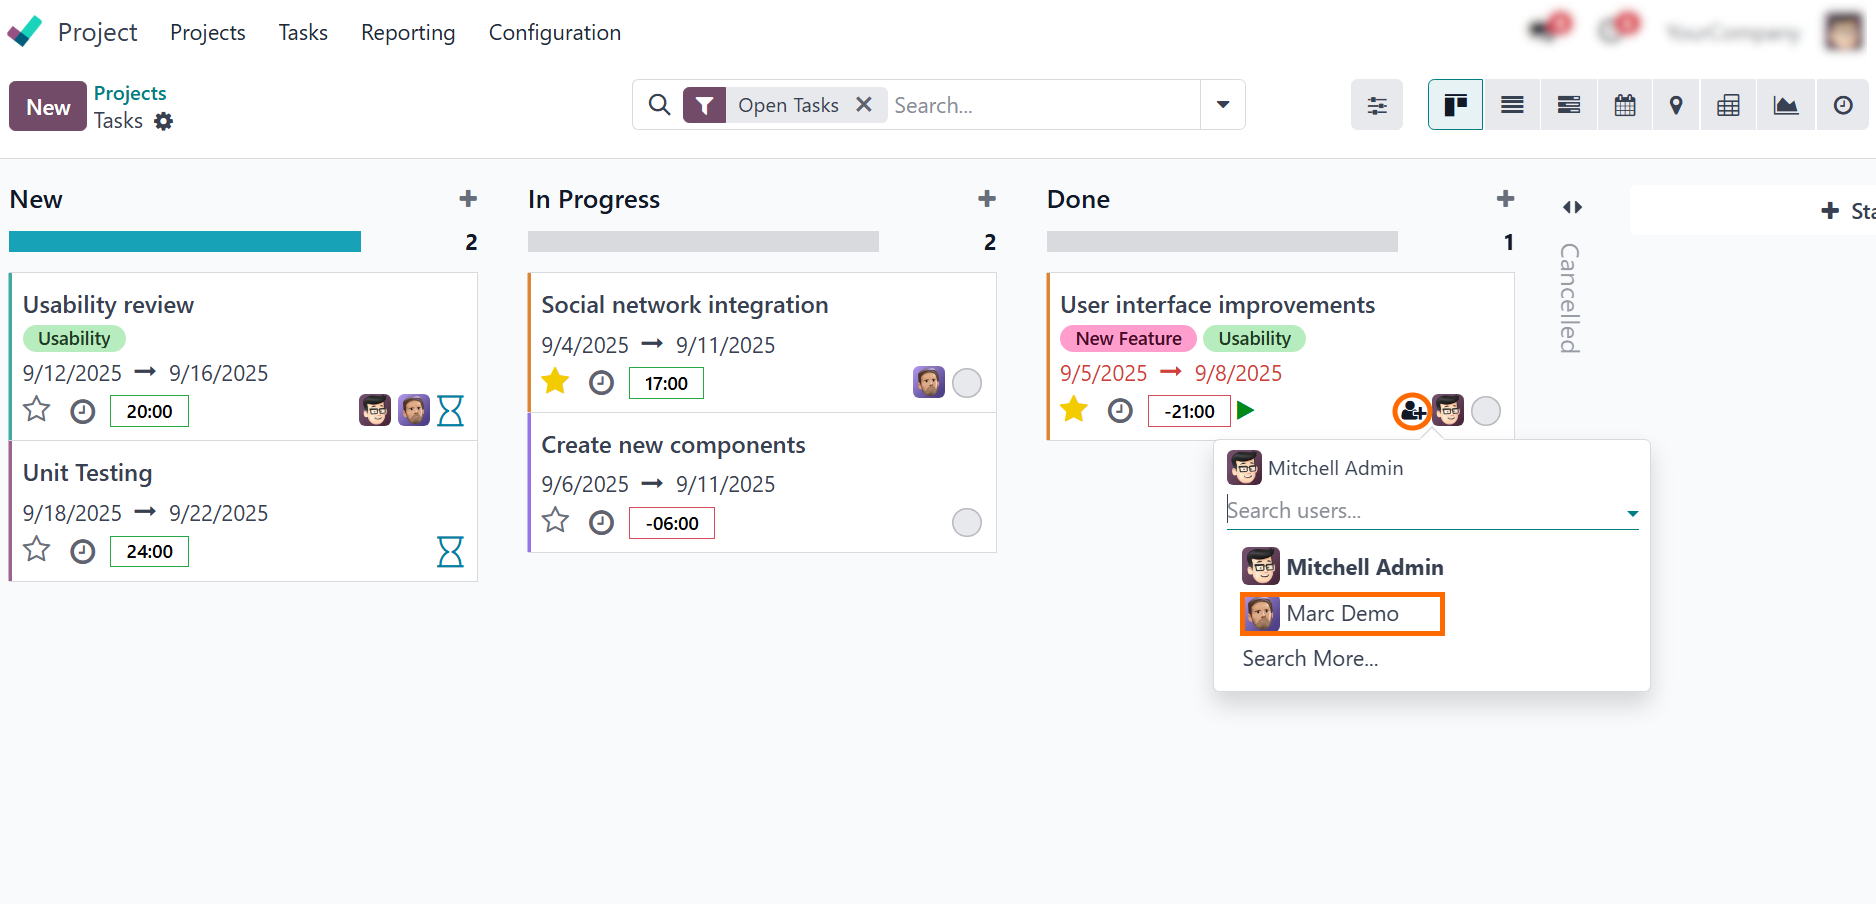Toggle priority star on Create new components
Viewport: 1876px width, 904px height.
click(555, 521)
